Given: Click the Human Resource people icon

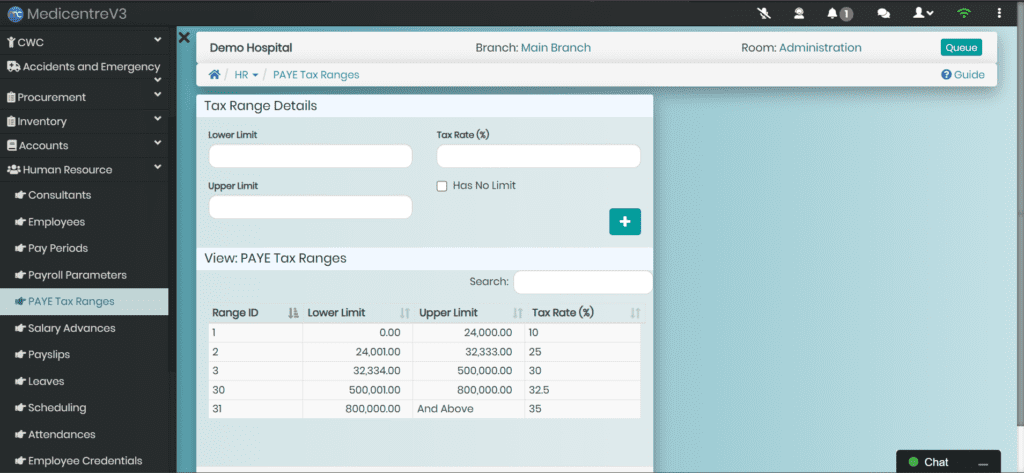Looking at the screenshot, I should [13, 169].
